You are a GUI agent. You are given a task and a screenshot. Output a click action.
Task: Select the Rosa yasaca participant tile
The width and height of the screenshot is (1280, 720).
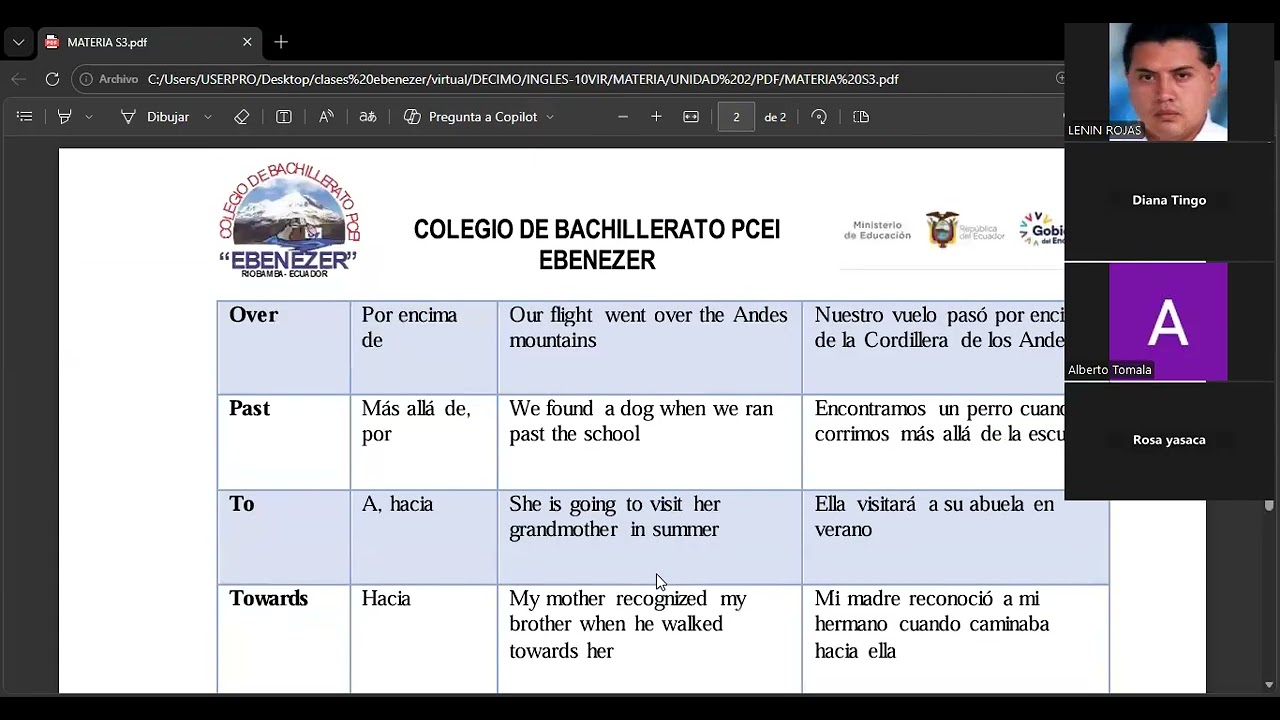[1169, 440]
